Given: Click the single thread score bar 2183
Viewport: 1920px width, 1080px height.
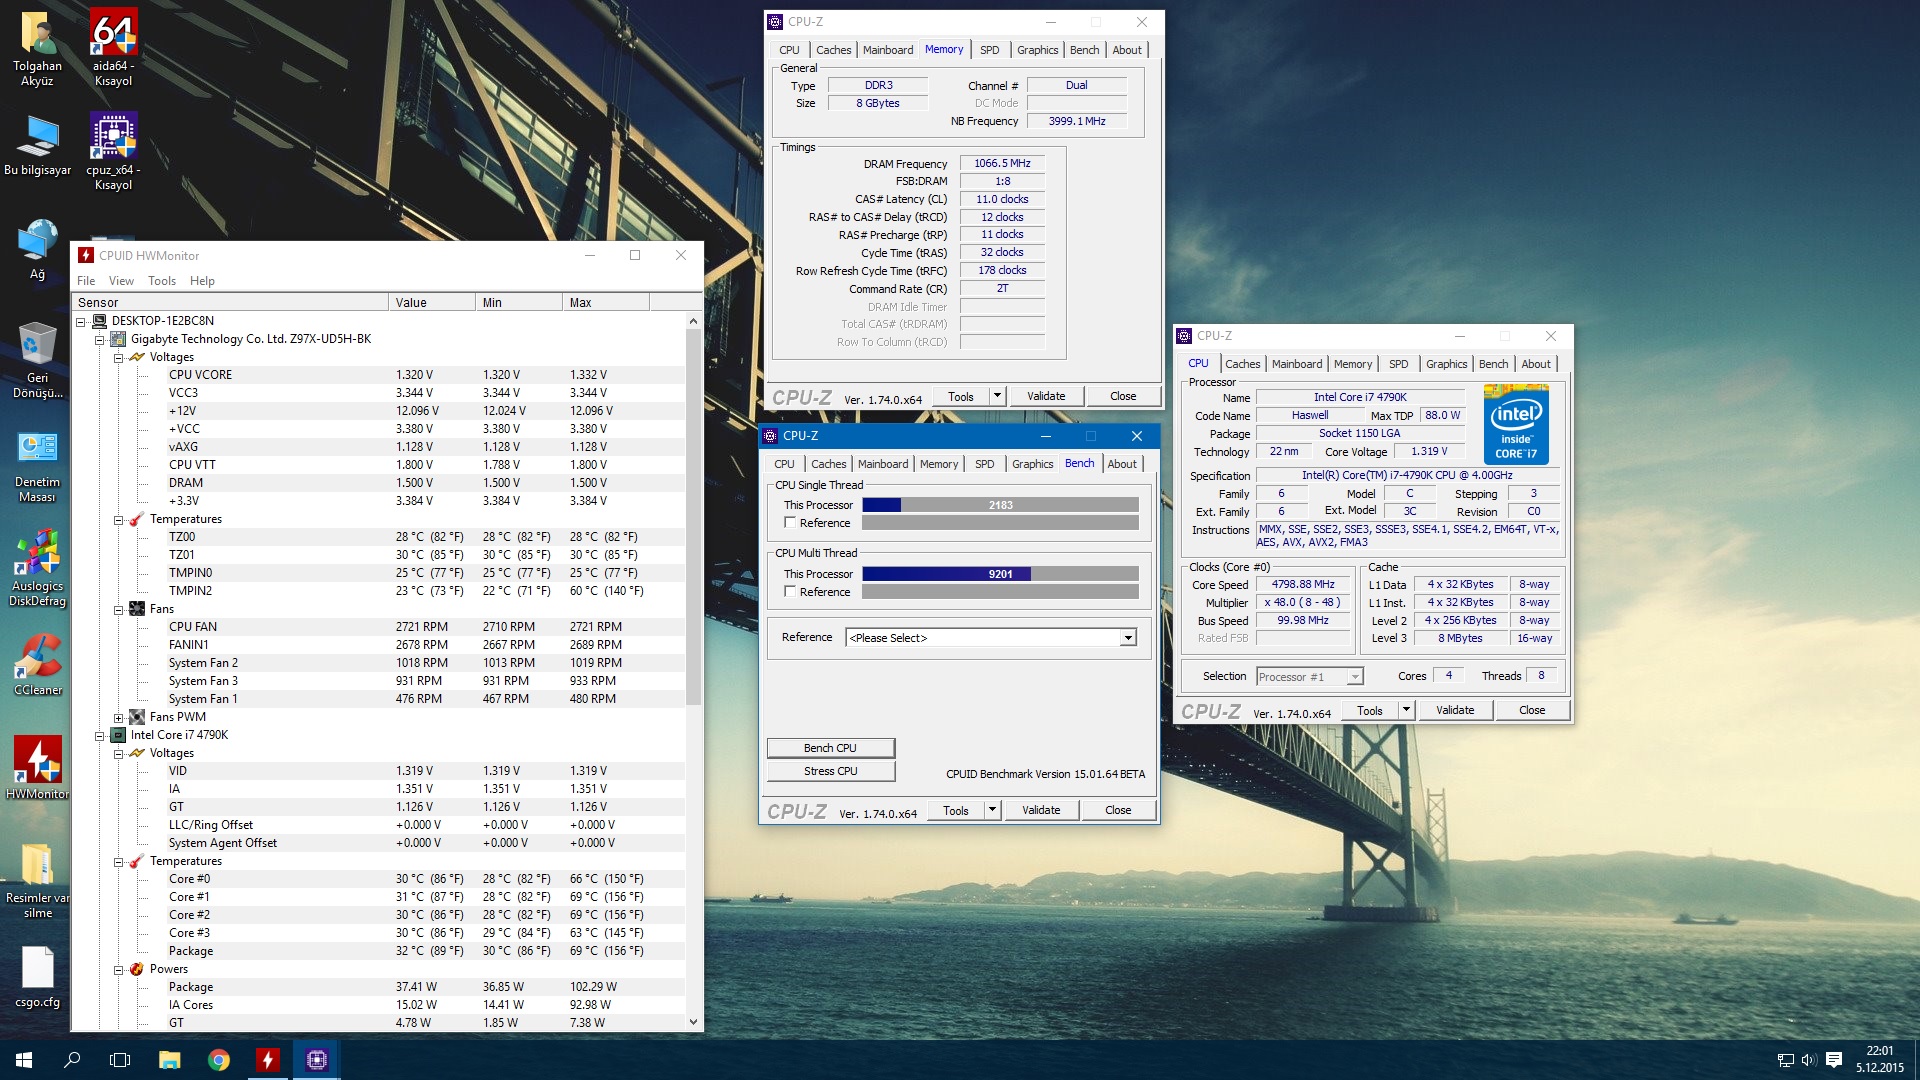Looking at the screenshot, I should click(1000, 505).
